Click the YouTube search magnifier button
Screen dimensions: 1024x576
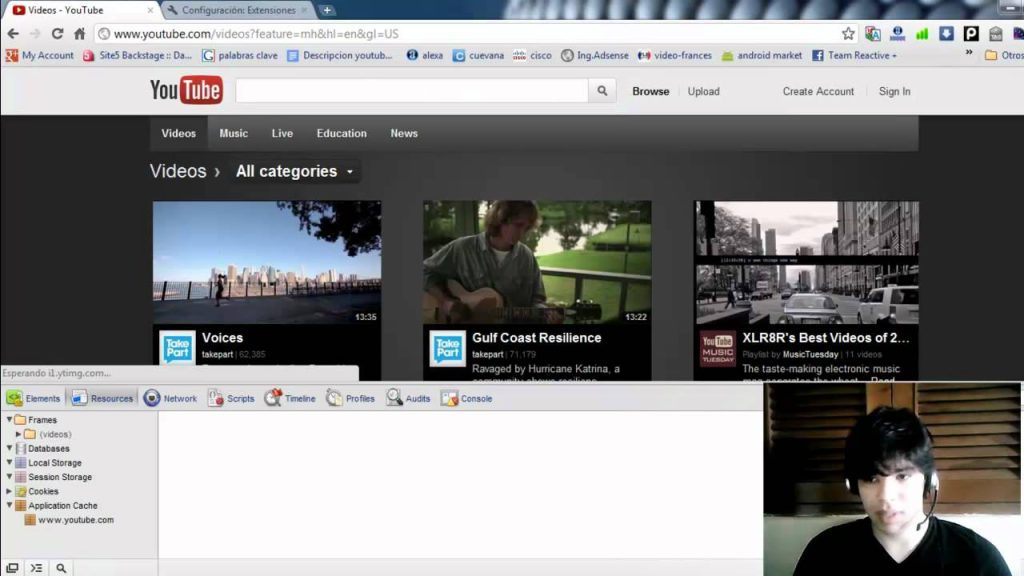[602, 91]
